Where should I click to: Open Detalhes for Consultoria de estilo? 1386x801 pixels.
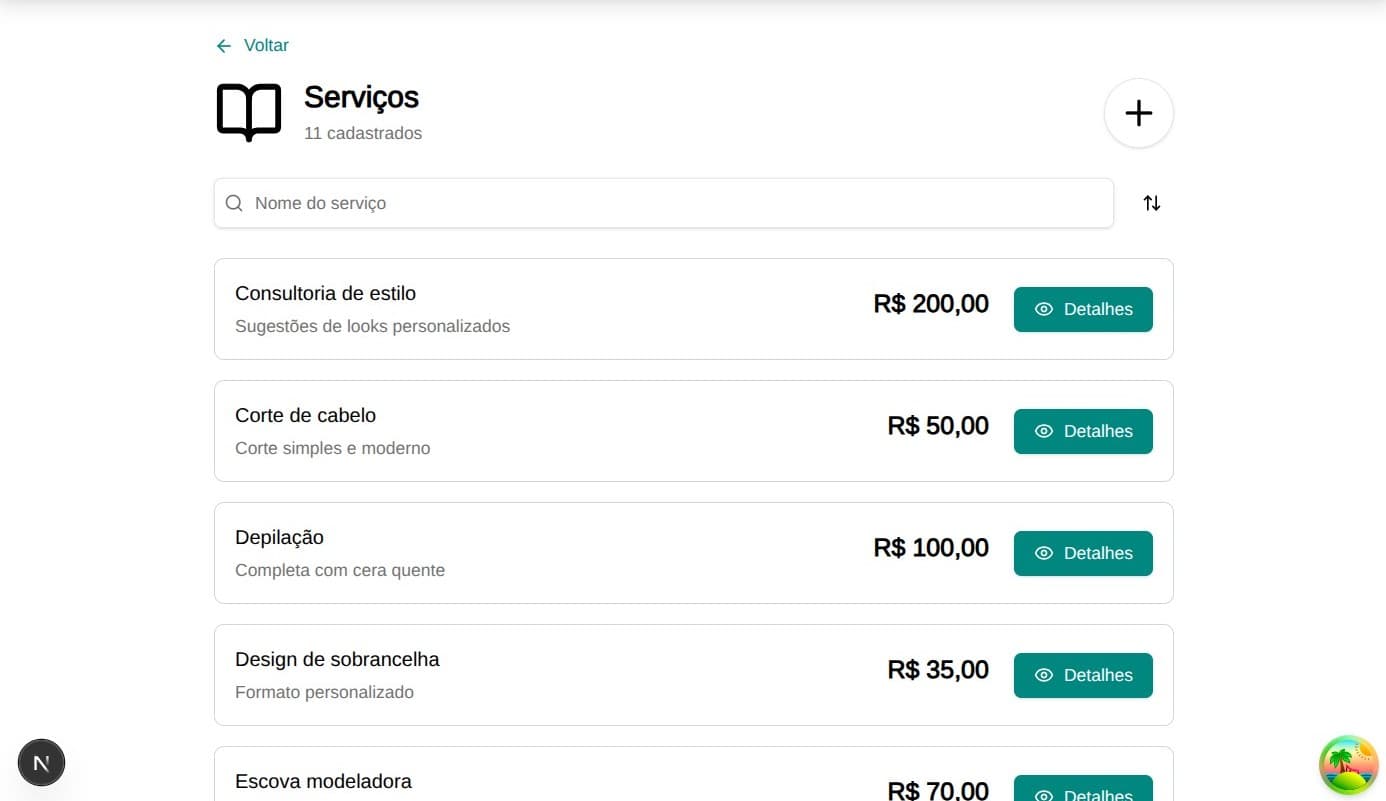point(1083,309)
